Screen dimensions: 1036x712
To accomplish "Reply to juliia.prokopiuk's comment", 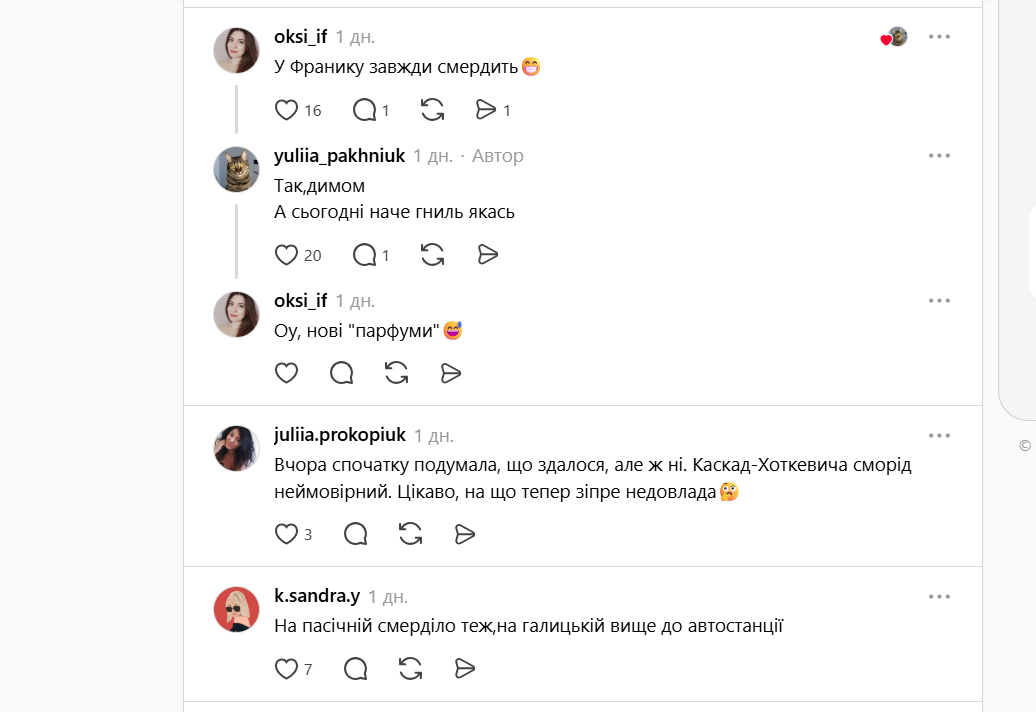I will coord(356,534).
